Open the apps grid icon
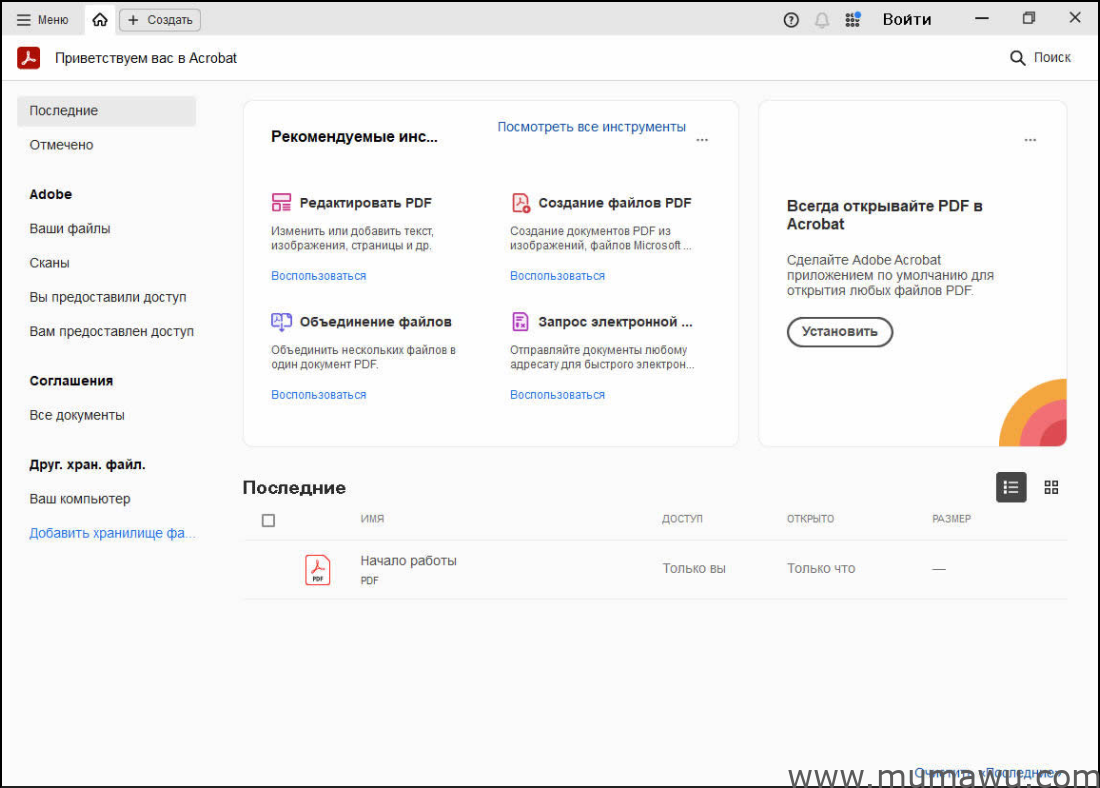 (x=852, y=20)
